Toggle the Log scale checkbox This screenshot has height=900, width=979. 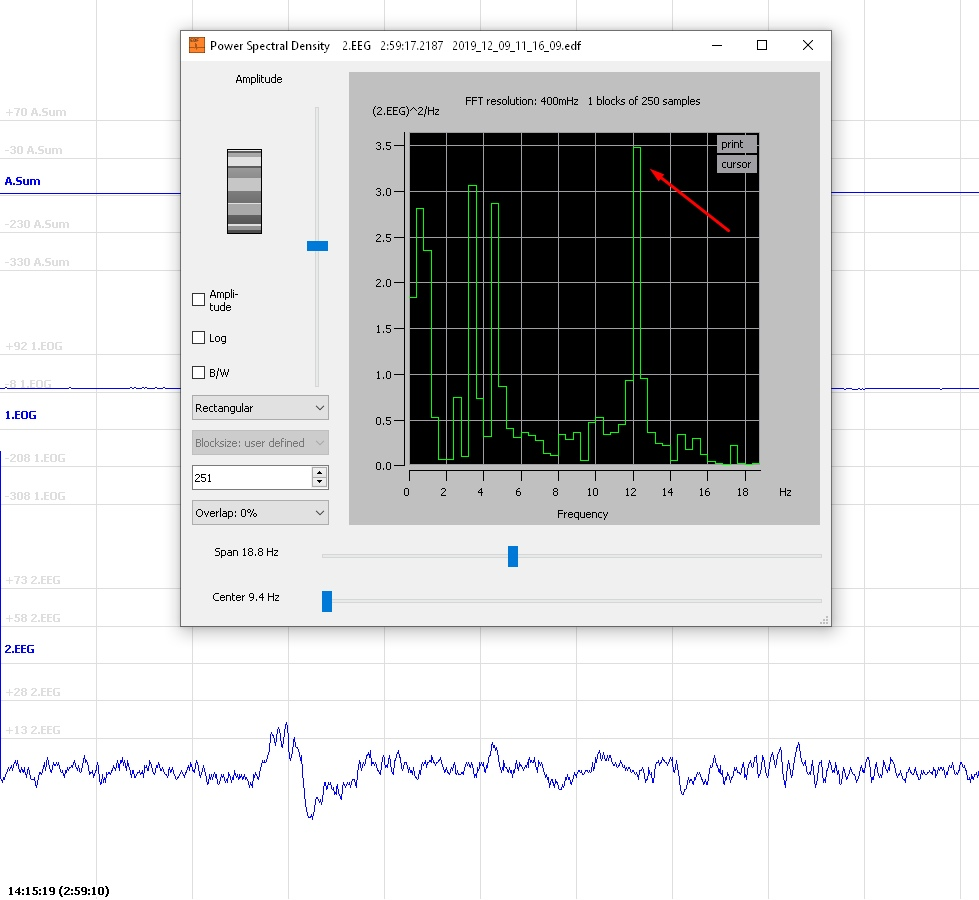[x=199, y=338]
